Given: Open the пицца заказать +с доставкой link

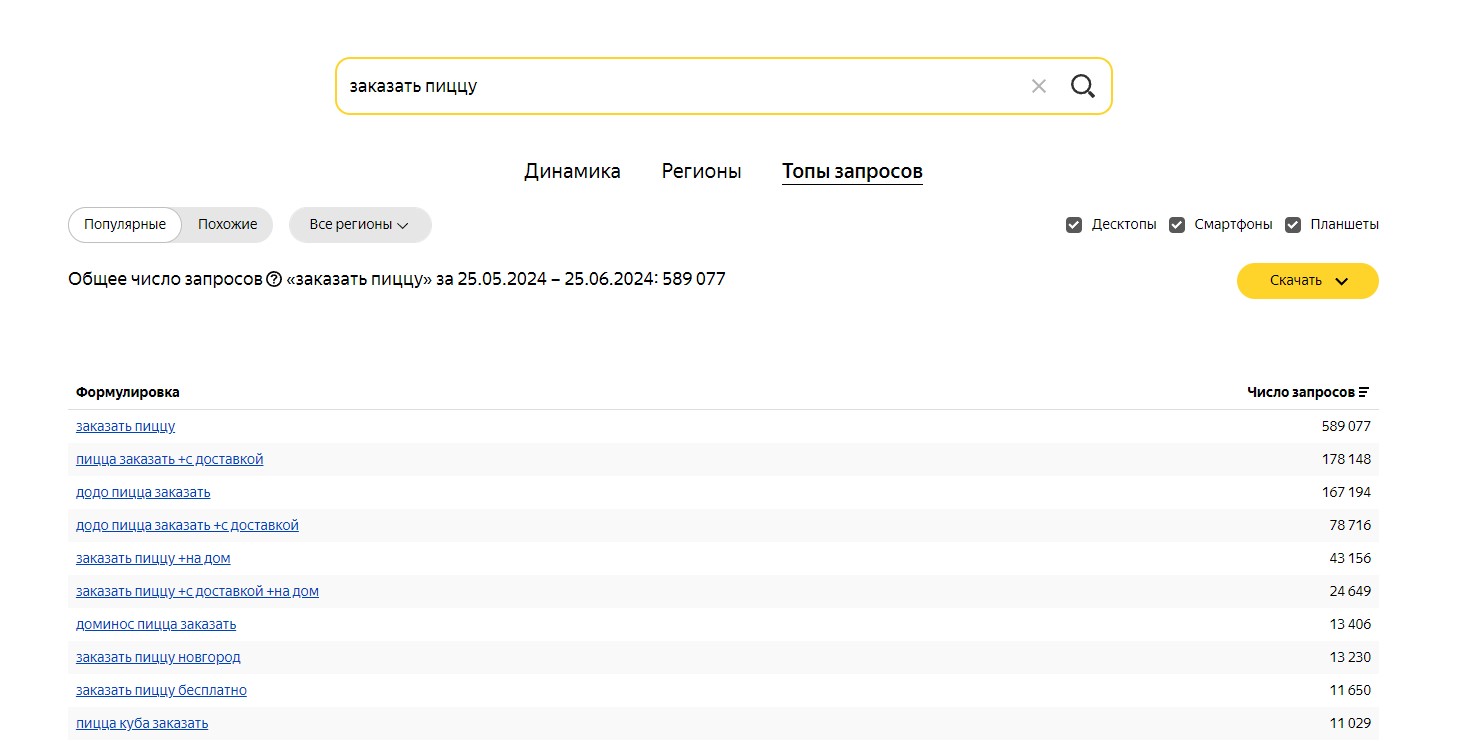Looking at the screenshot, I should click(x=170, y=459).
